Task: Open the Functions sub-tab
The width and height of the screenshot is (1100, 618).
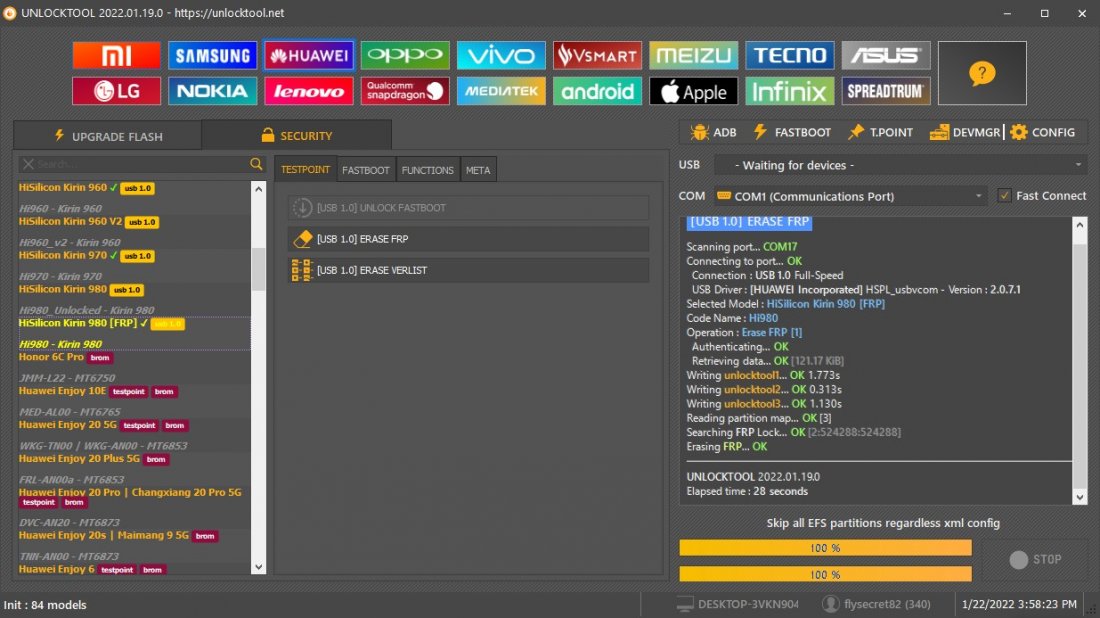Action: [427, 170]
